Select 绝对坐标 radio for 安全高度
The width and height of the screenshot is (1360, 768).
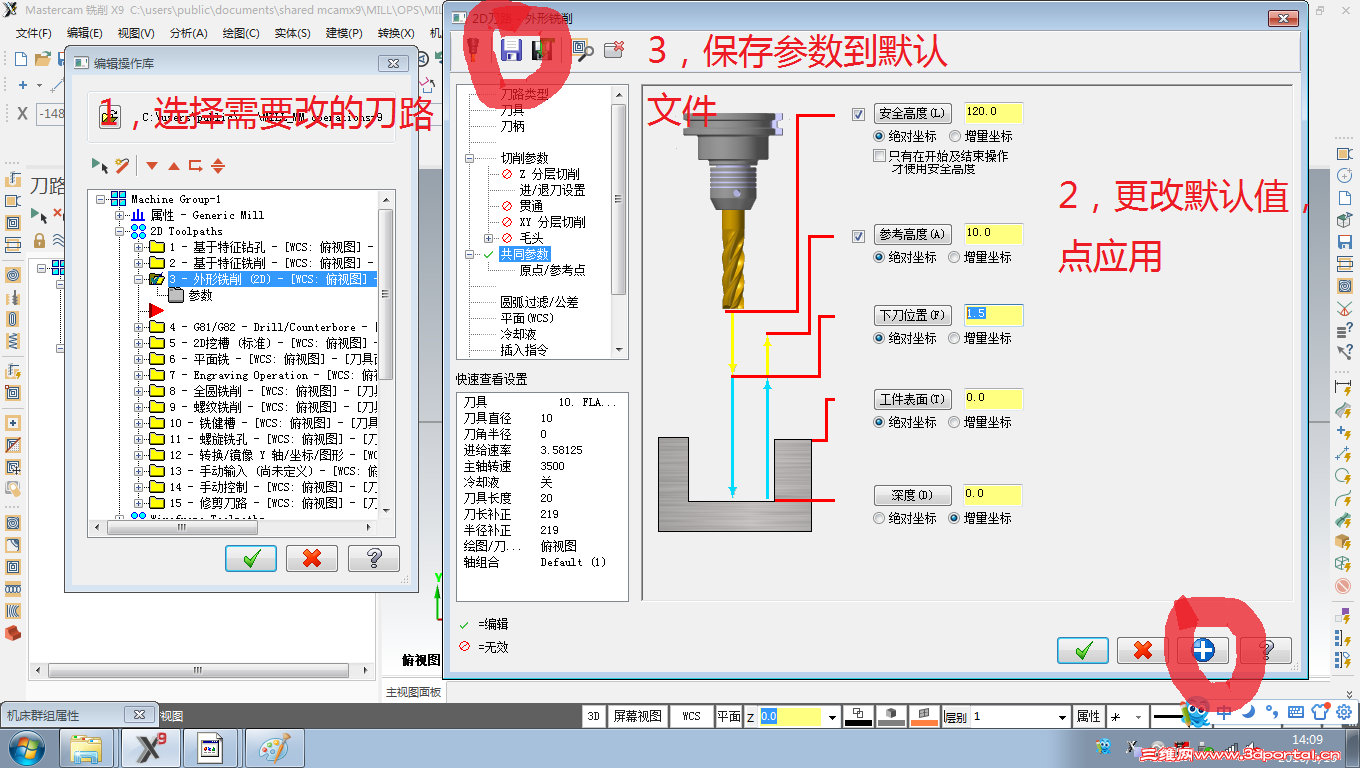click(x=879, y=136)
